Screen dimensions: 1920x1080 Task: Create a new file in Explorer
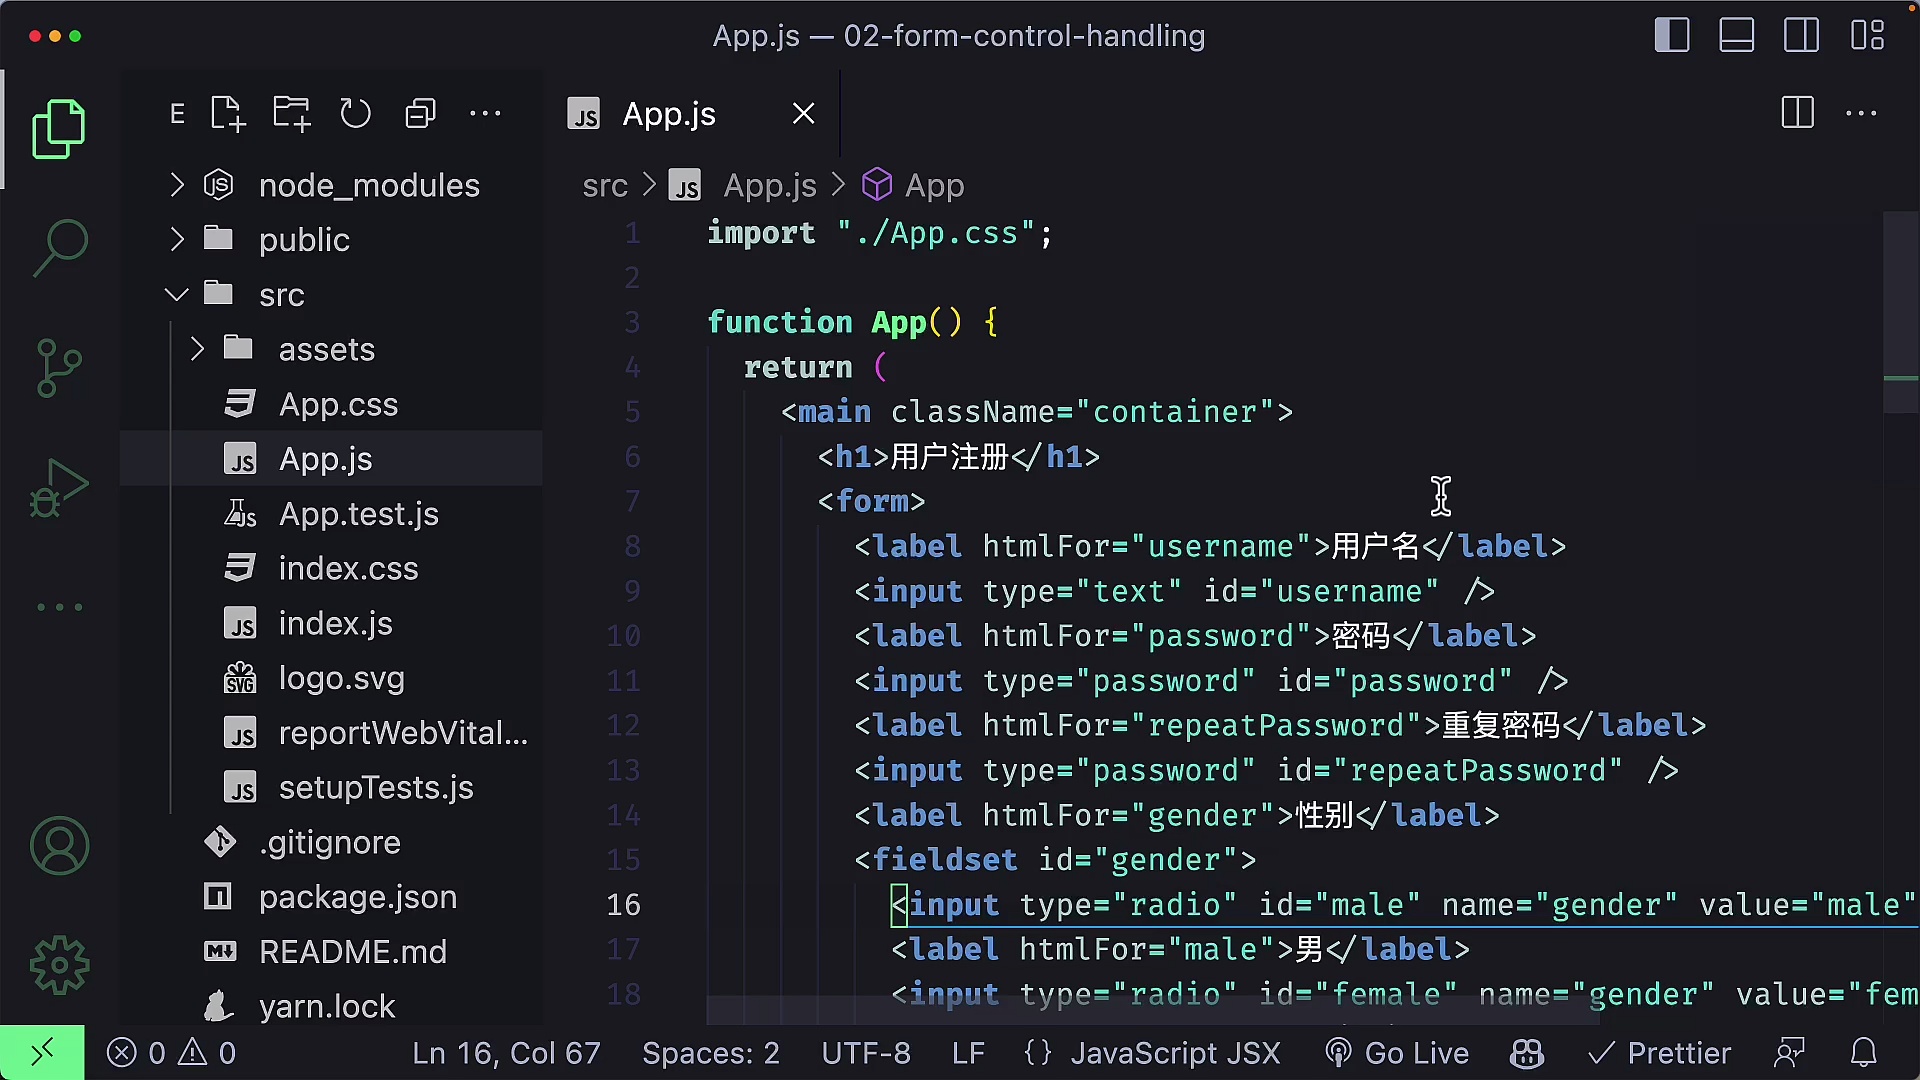coord(227,113)
